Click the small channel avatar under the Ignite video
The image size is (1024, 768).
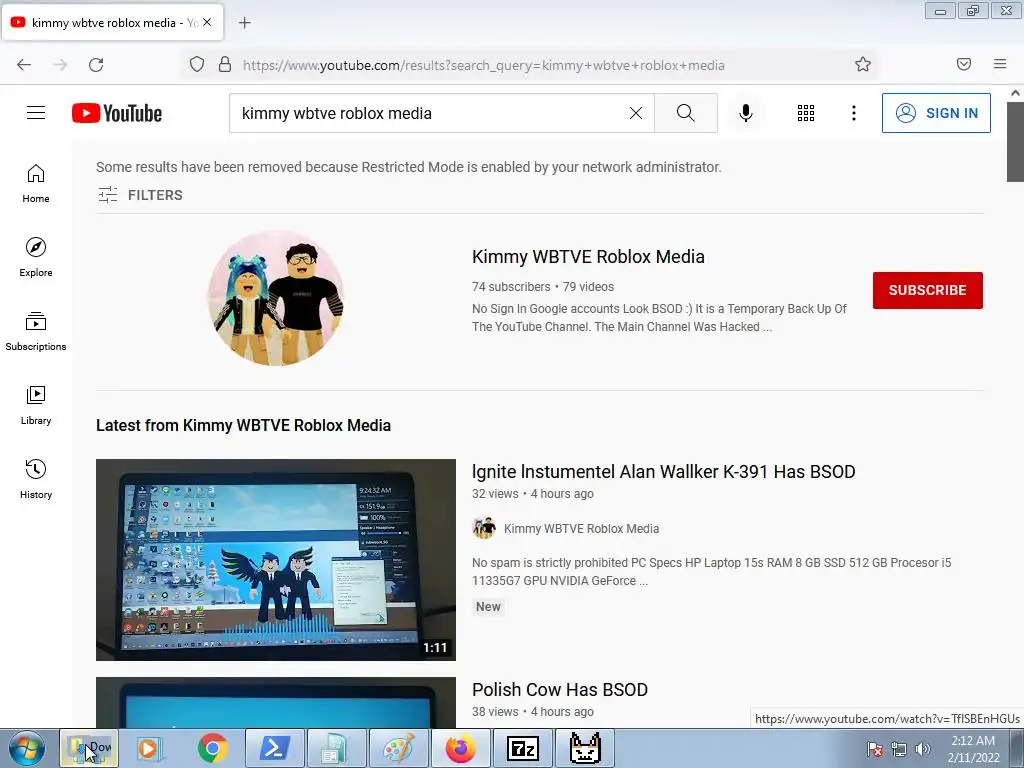coord(484,528)
